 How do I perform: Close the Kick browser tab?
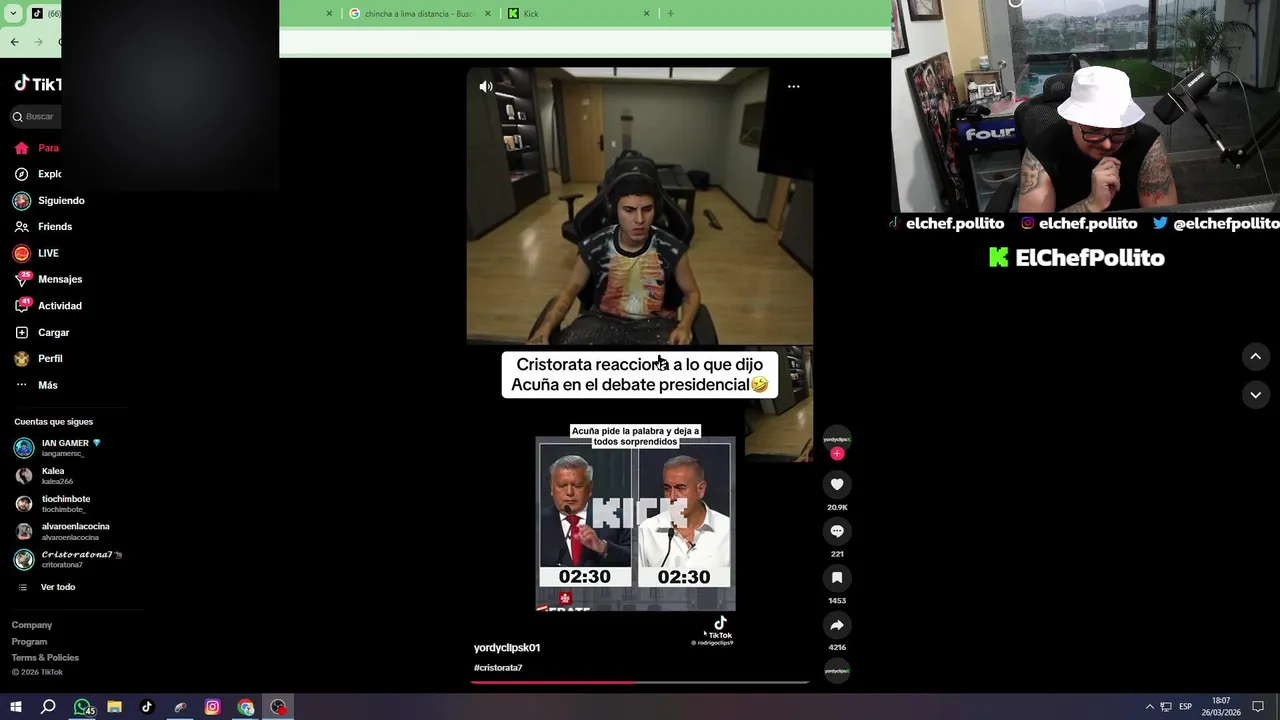[646, 14]
